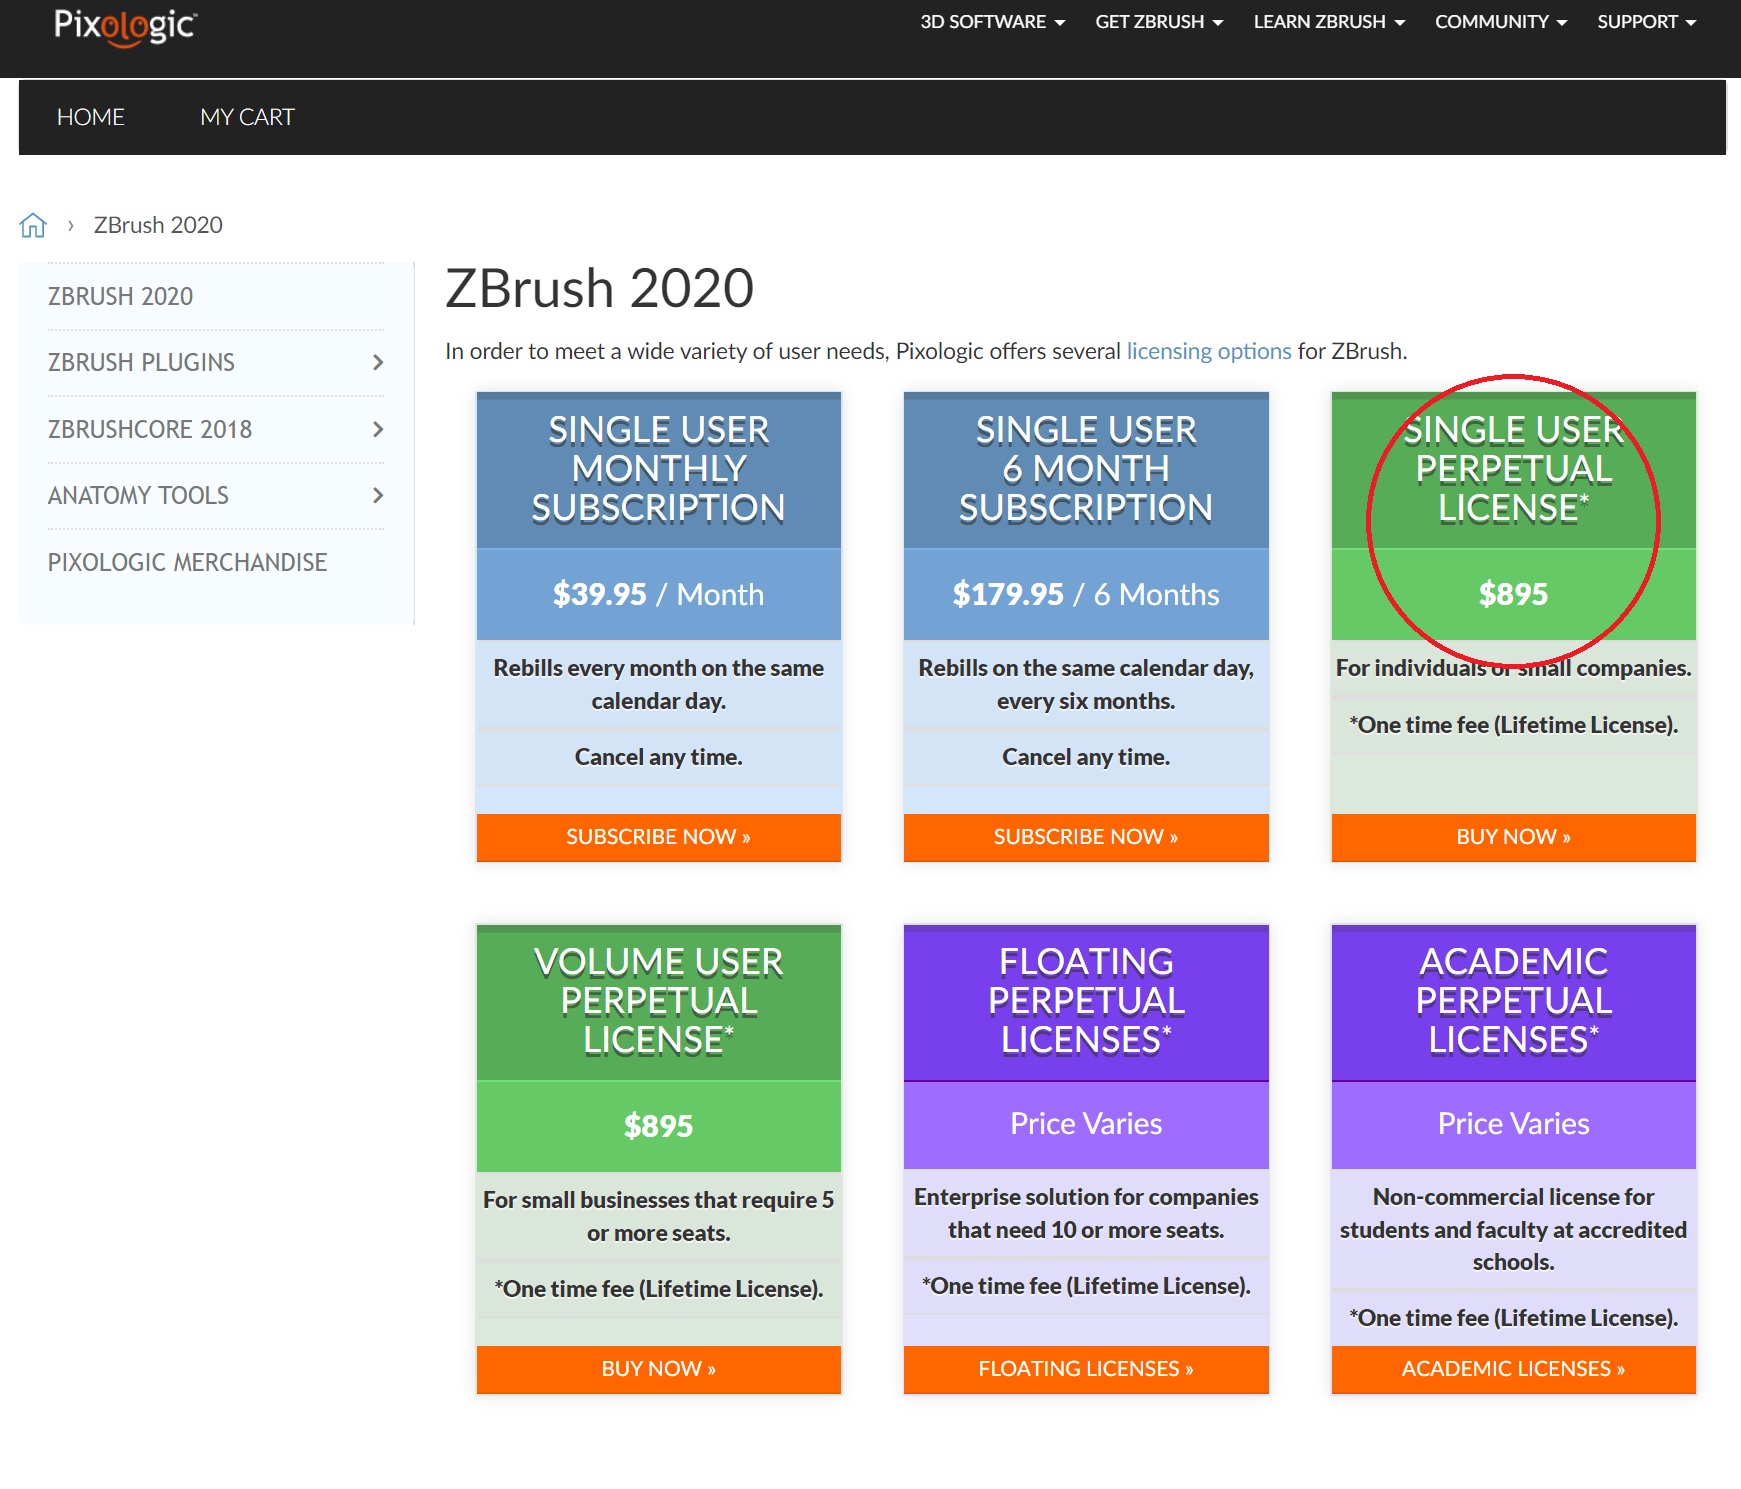This screenshot has height=1489, width=1741.
Task: Buy Now the Single User Perpetual License
Action: click(x=1514, y=837)
